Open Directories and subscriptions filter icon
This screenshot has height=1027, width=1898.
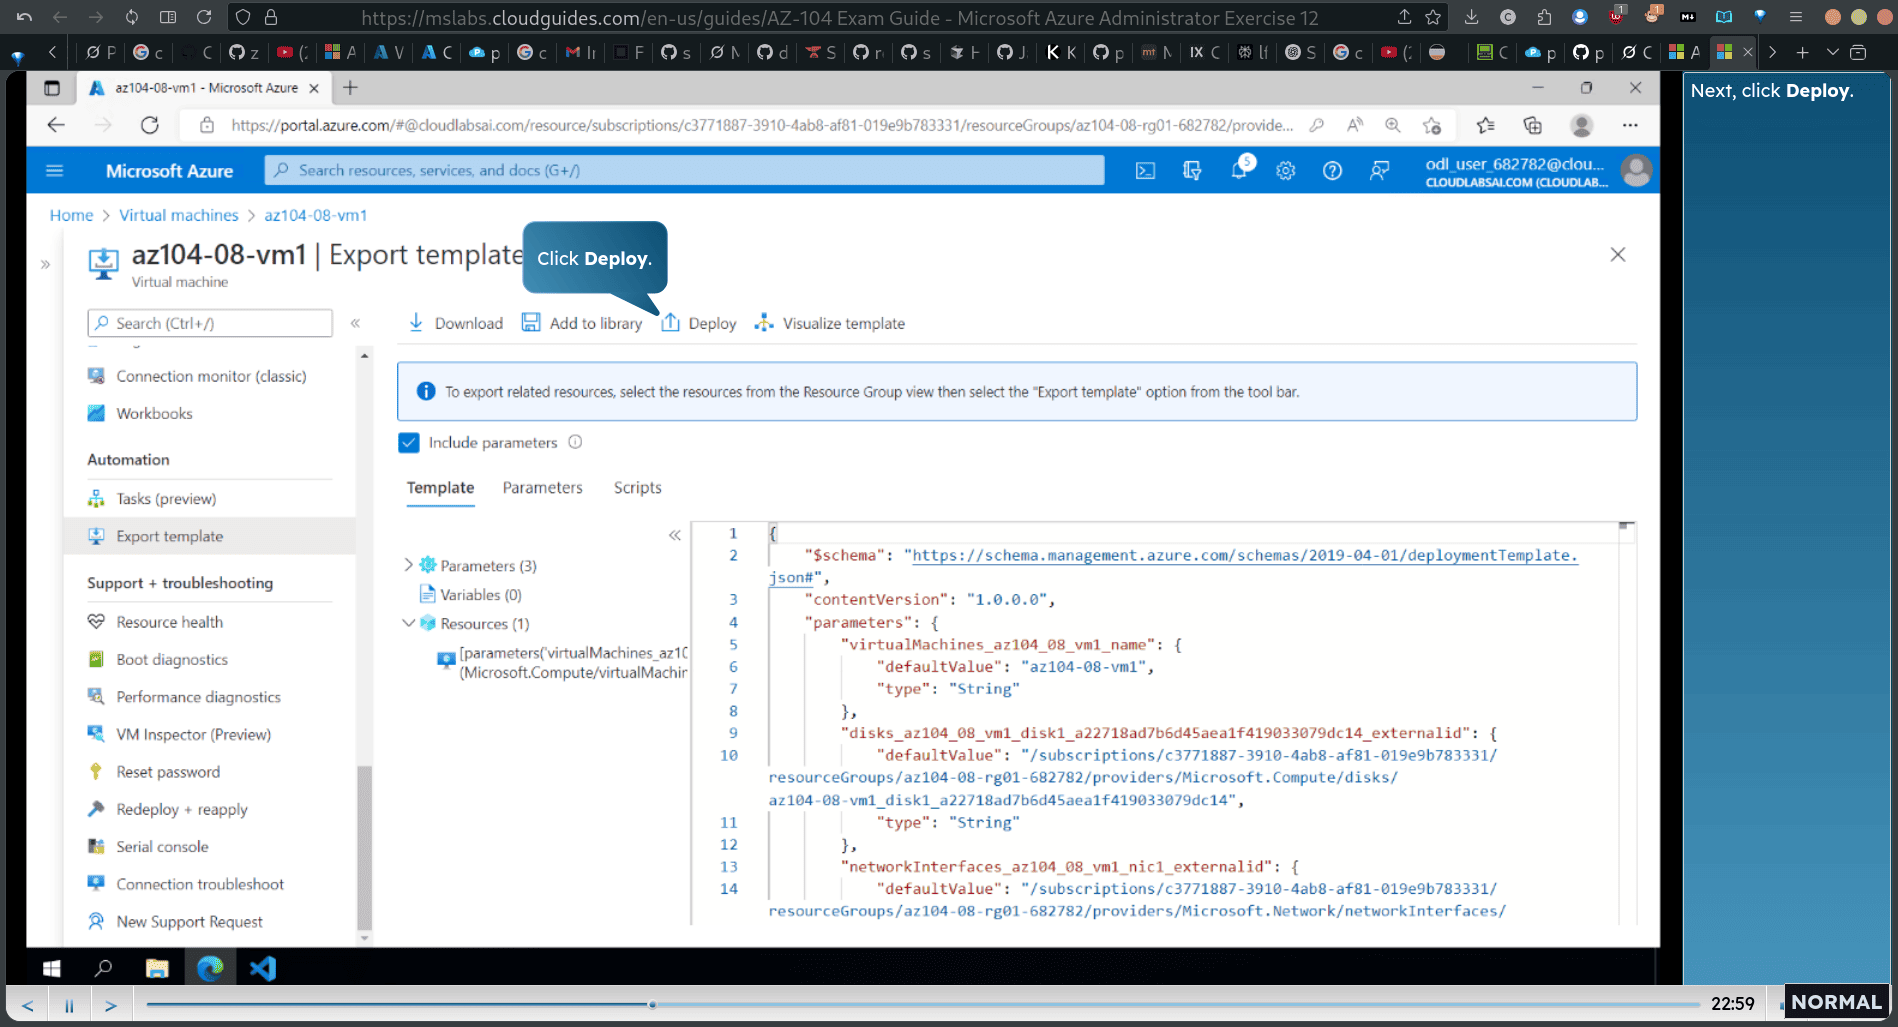click(1192, 171)
